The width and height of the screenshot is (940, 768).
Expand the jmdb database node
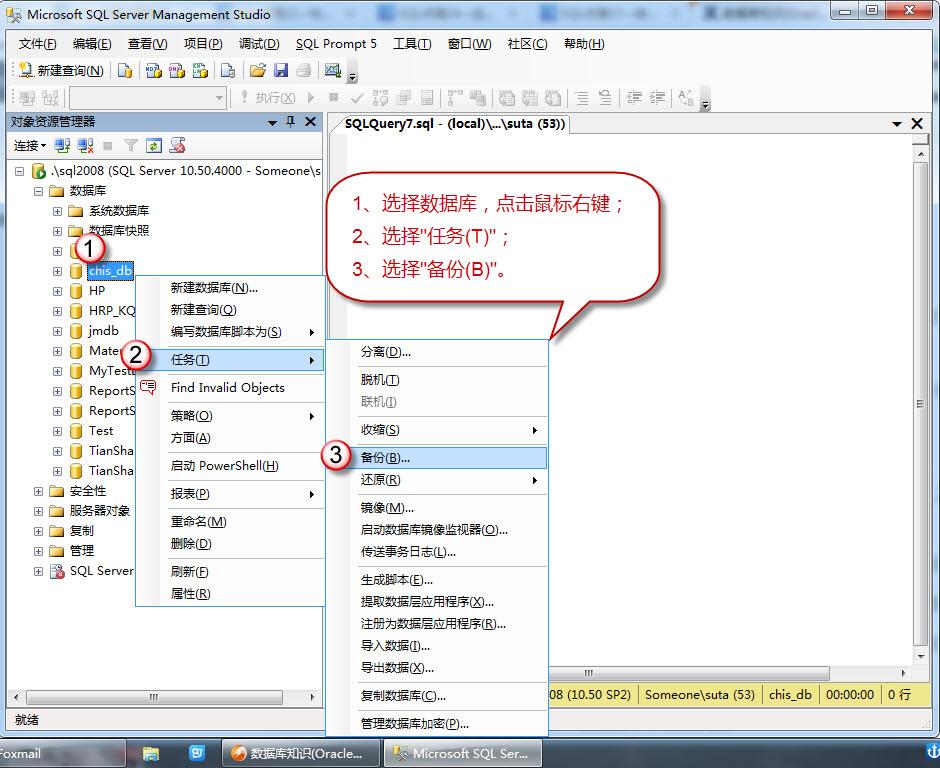57,331
